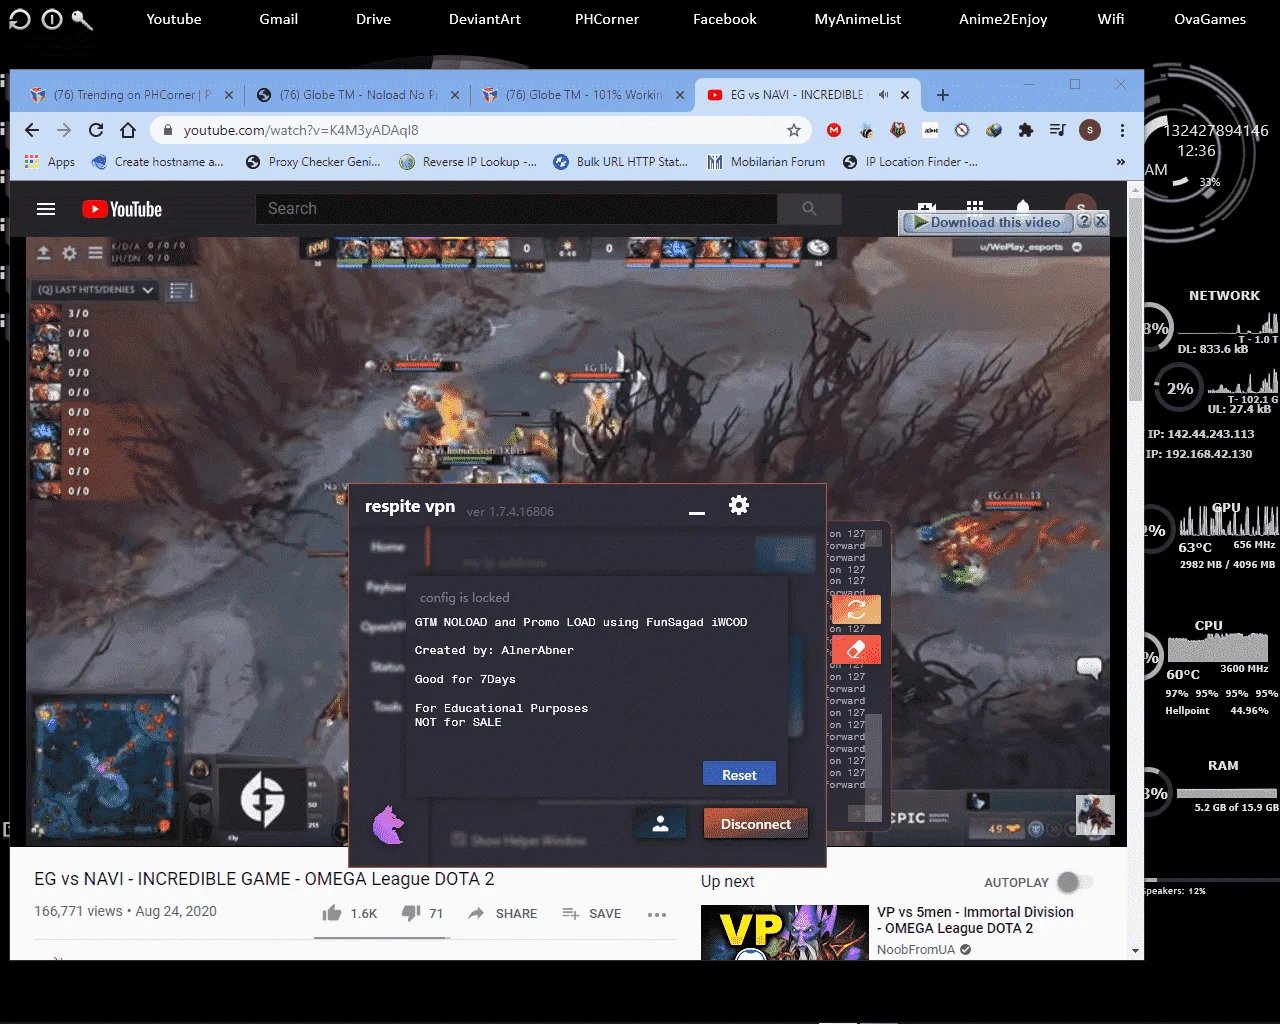Open the IP Location Finder bookmark

click(x=911, y=162)
